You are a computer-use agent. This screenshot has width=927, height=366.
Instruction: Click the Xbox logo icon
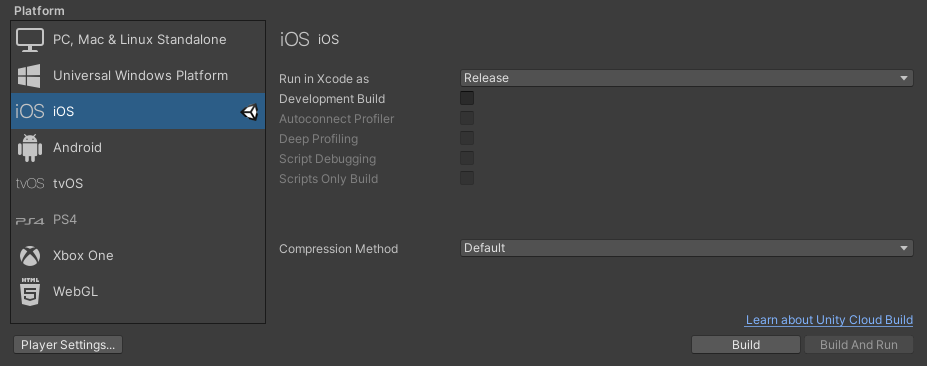click(x=30, y=256)
